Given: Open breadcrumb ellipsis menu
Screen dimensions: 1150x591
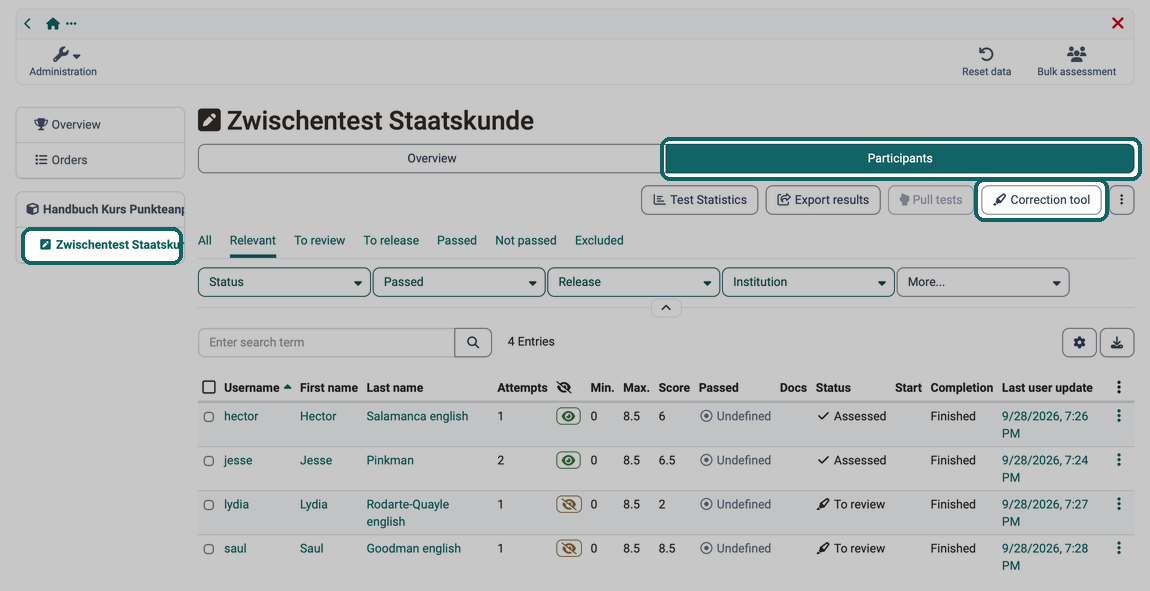Looking at the screenshot, I should point(71,23).
